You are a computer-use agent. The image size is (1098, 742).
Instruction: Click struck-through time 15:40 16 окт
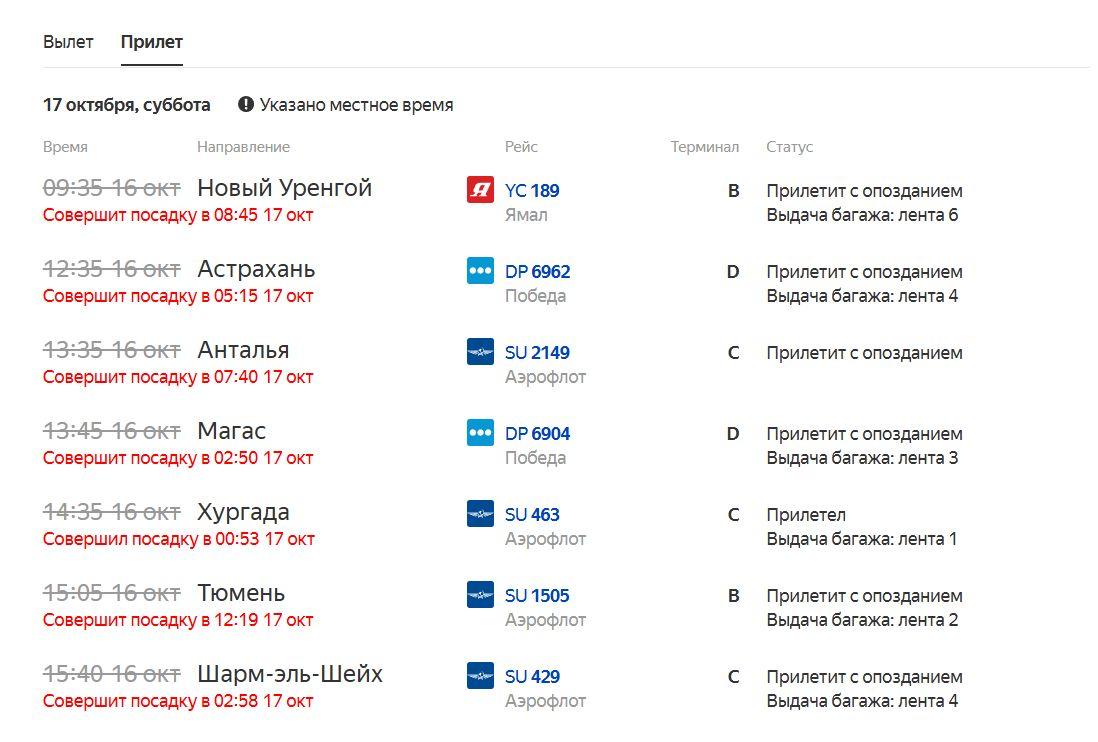[x=111, y=675]
